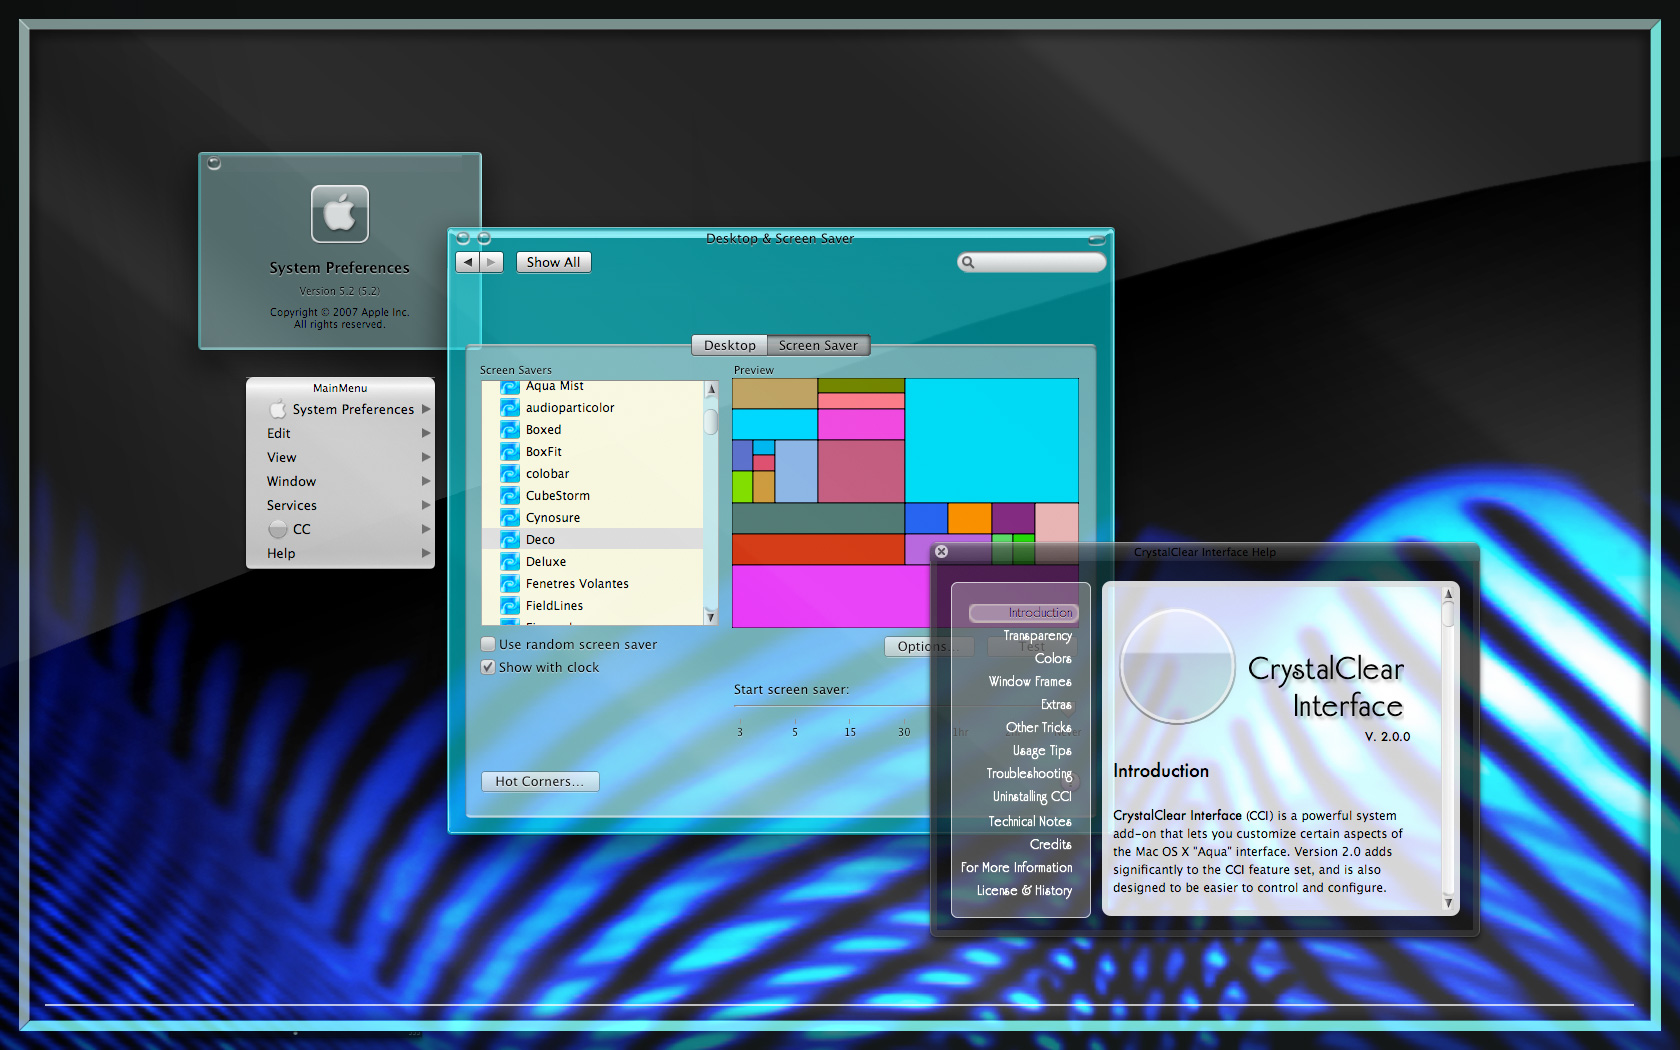Click the magnifier icon in the search field
Viewport: 1680px width, 1050px height.
(967, 263)
